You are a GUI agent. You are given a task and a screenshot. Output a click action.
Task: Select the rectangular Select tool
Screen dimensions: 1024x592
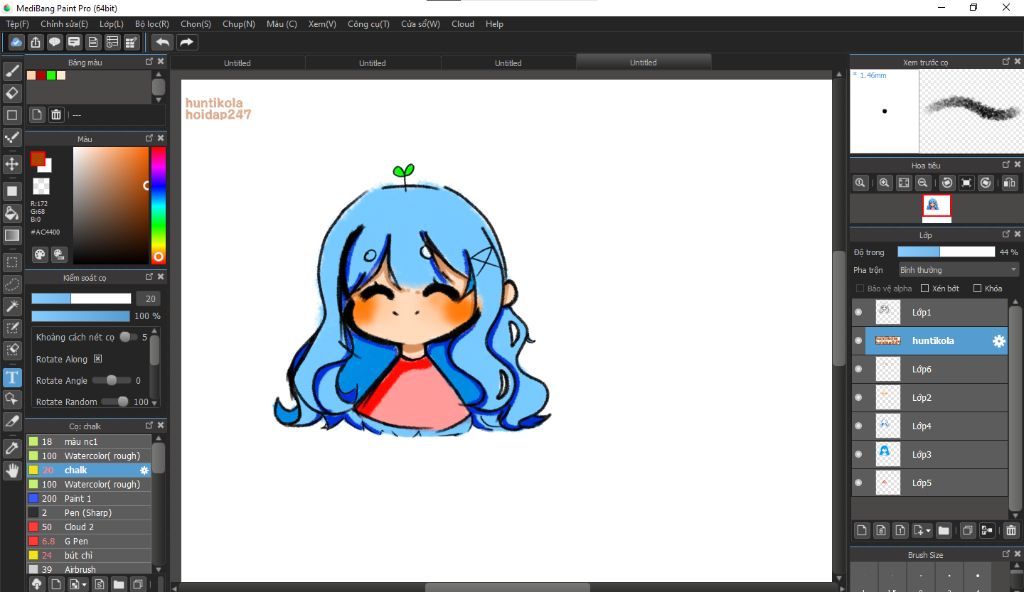pyautogui.click(x=12, y=263)
